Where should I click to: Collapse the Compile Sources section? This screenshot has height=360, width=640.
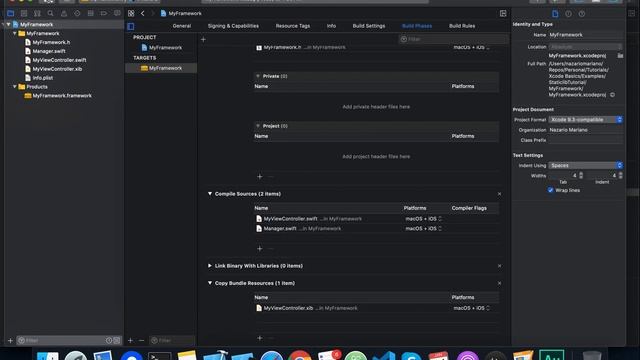click(x=210, y=194)
